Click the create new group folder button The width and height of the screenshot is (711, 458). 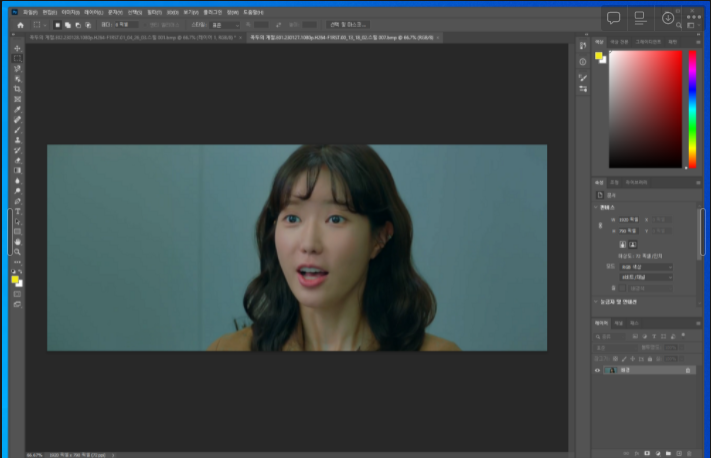pyautogui.click(x=668, y=453)
